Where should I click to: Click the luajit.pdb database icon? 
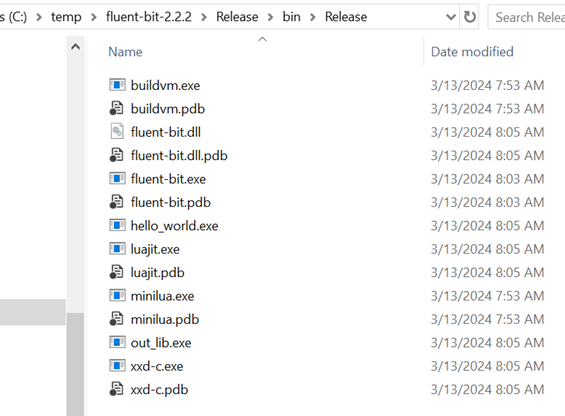coord(116,272)
